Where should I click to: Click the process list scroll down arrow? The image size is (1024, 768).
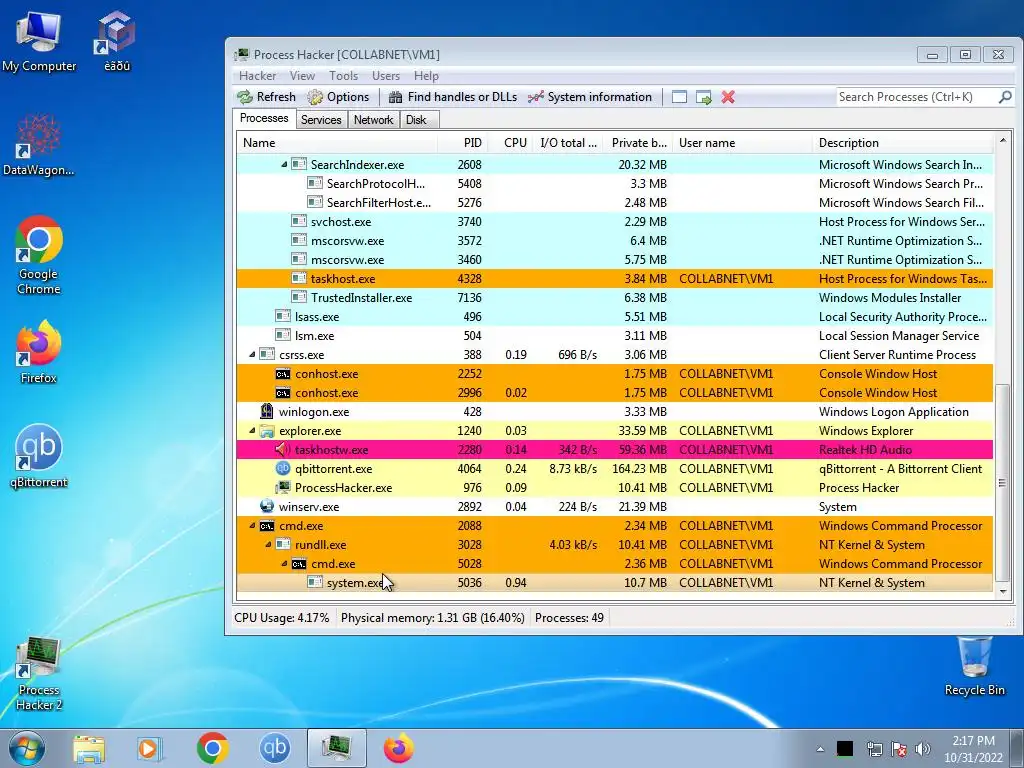click(x=1002, y=591)
